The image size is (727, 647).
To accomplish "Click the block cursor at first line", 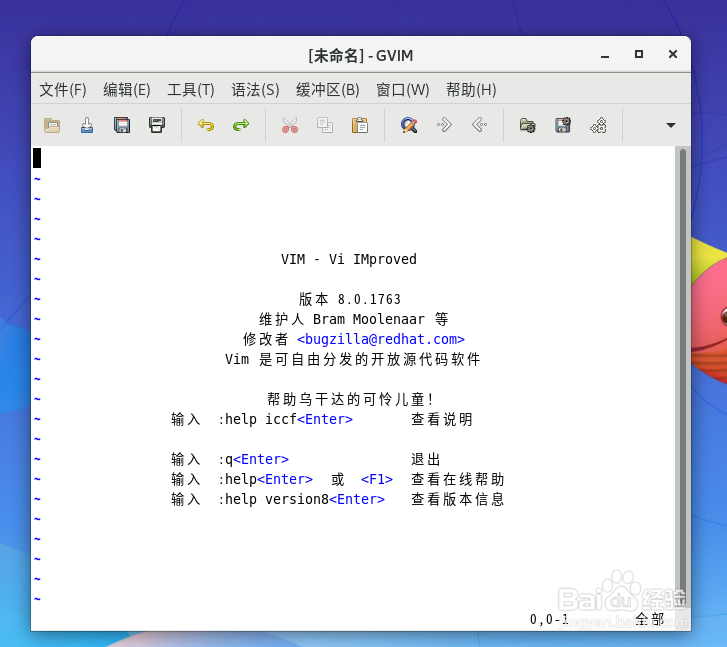I will [x=37, y=158].
